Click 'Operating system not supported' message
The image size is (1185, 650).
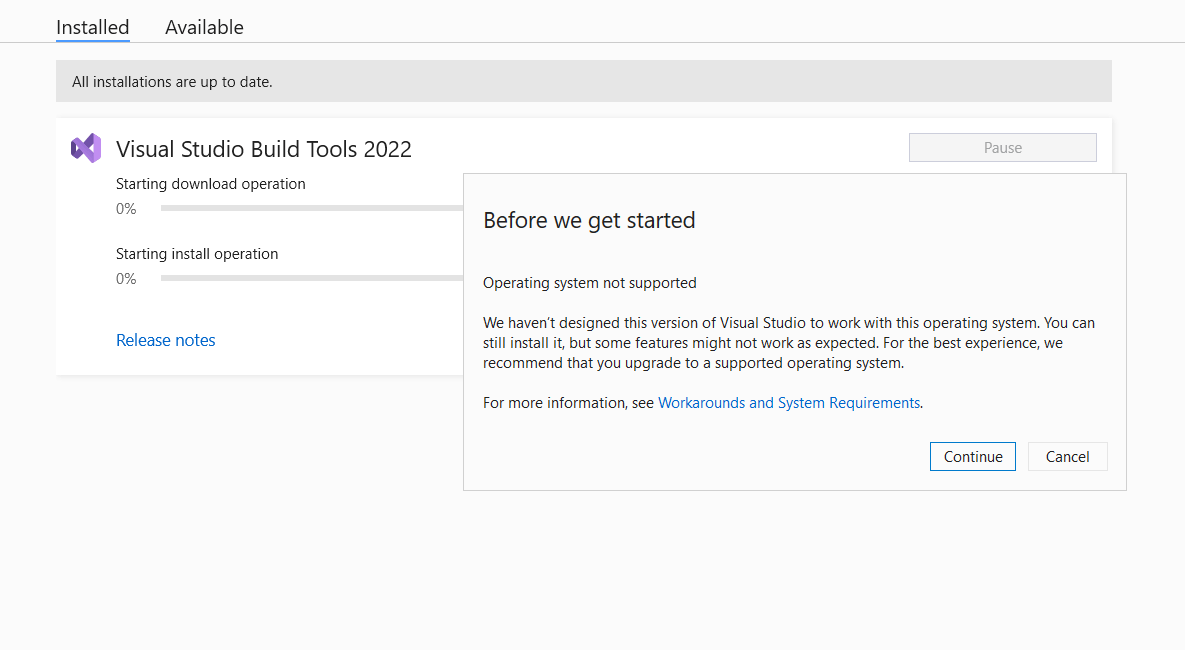589,283
